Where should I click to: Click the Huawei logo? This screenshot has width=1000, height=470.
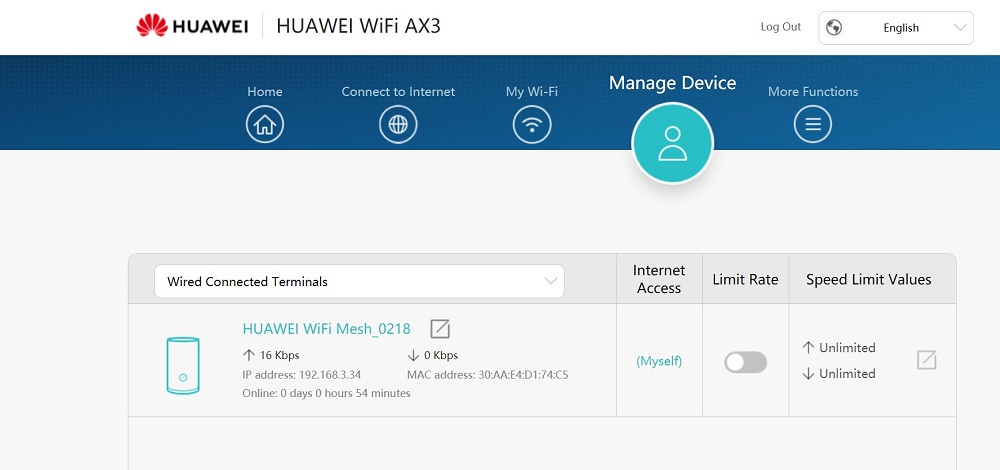(192, 26)
